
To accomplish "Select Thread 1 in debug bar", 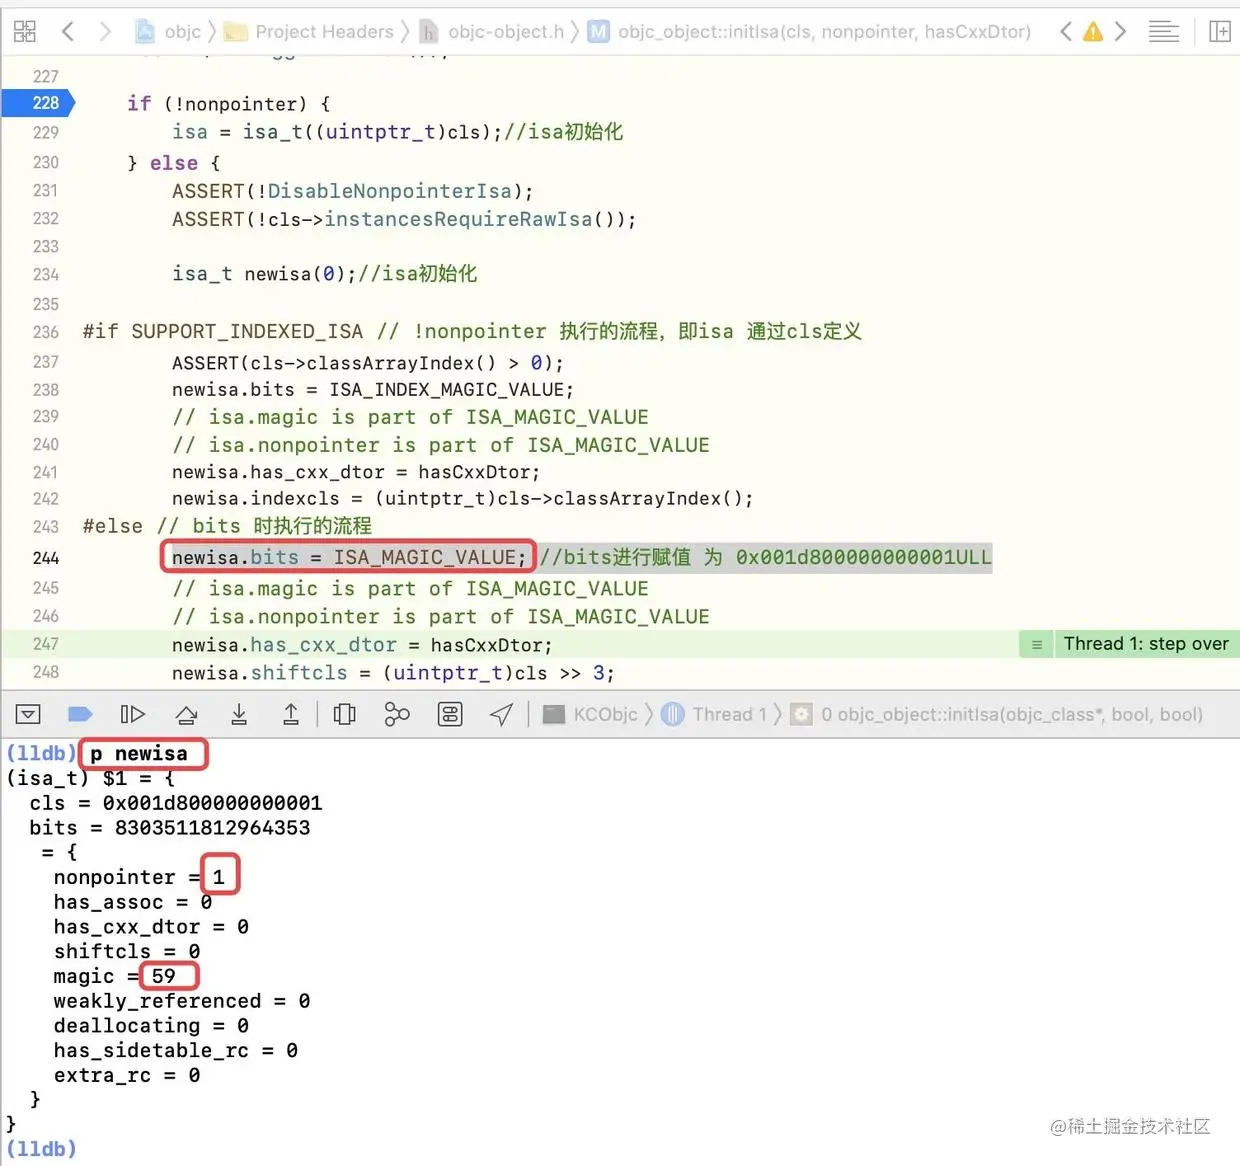I will tap(714, 714).
